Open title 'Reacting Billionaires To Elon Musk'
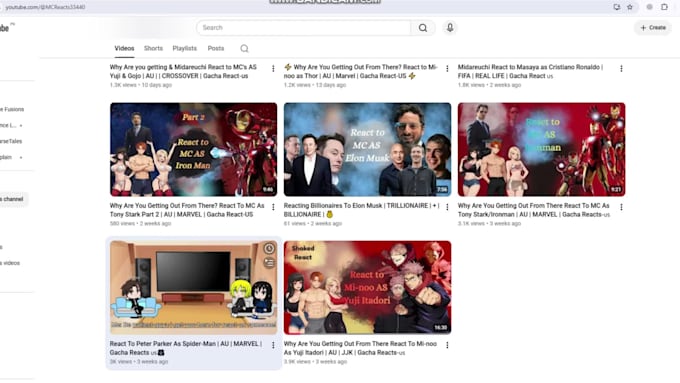Screen dimensions: 680x383 coord(361,210)
